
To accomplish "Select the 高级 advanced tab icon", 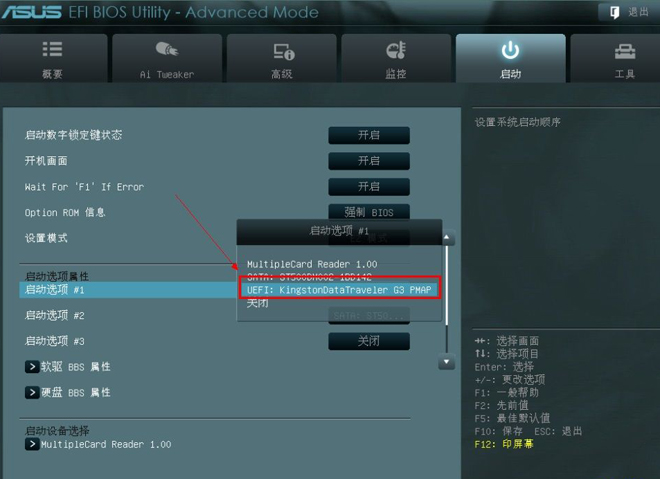I will 284,51.
